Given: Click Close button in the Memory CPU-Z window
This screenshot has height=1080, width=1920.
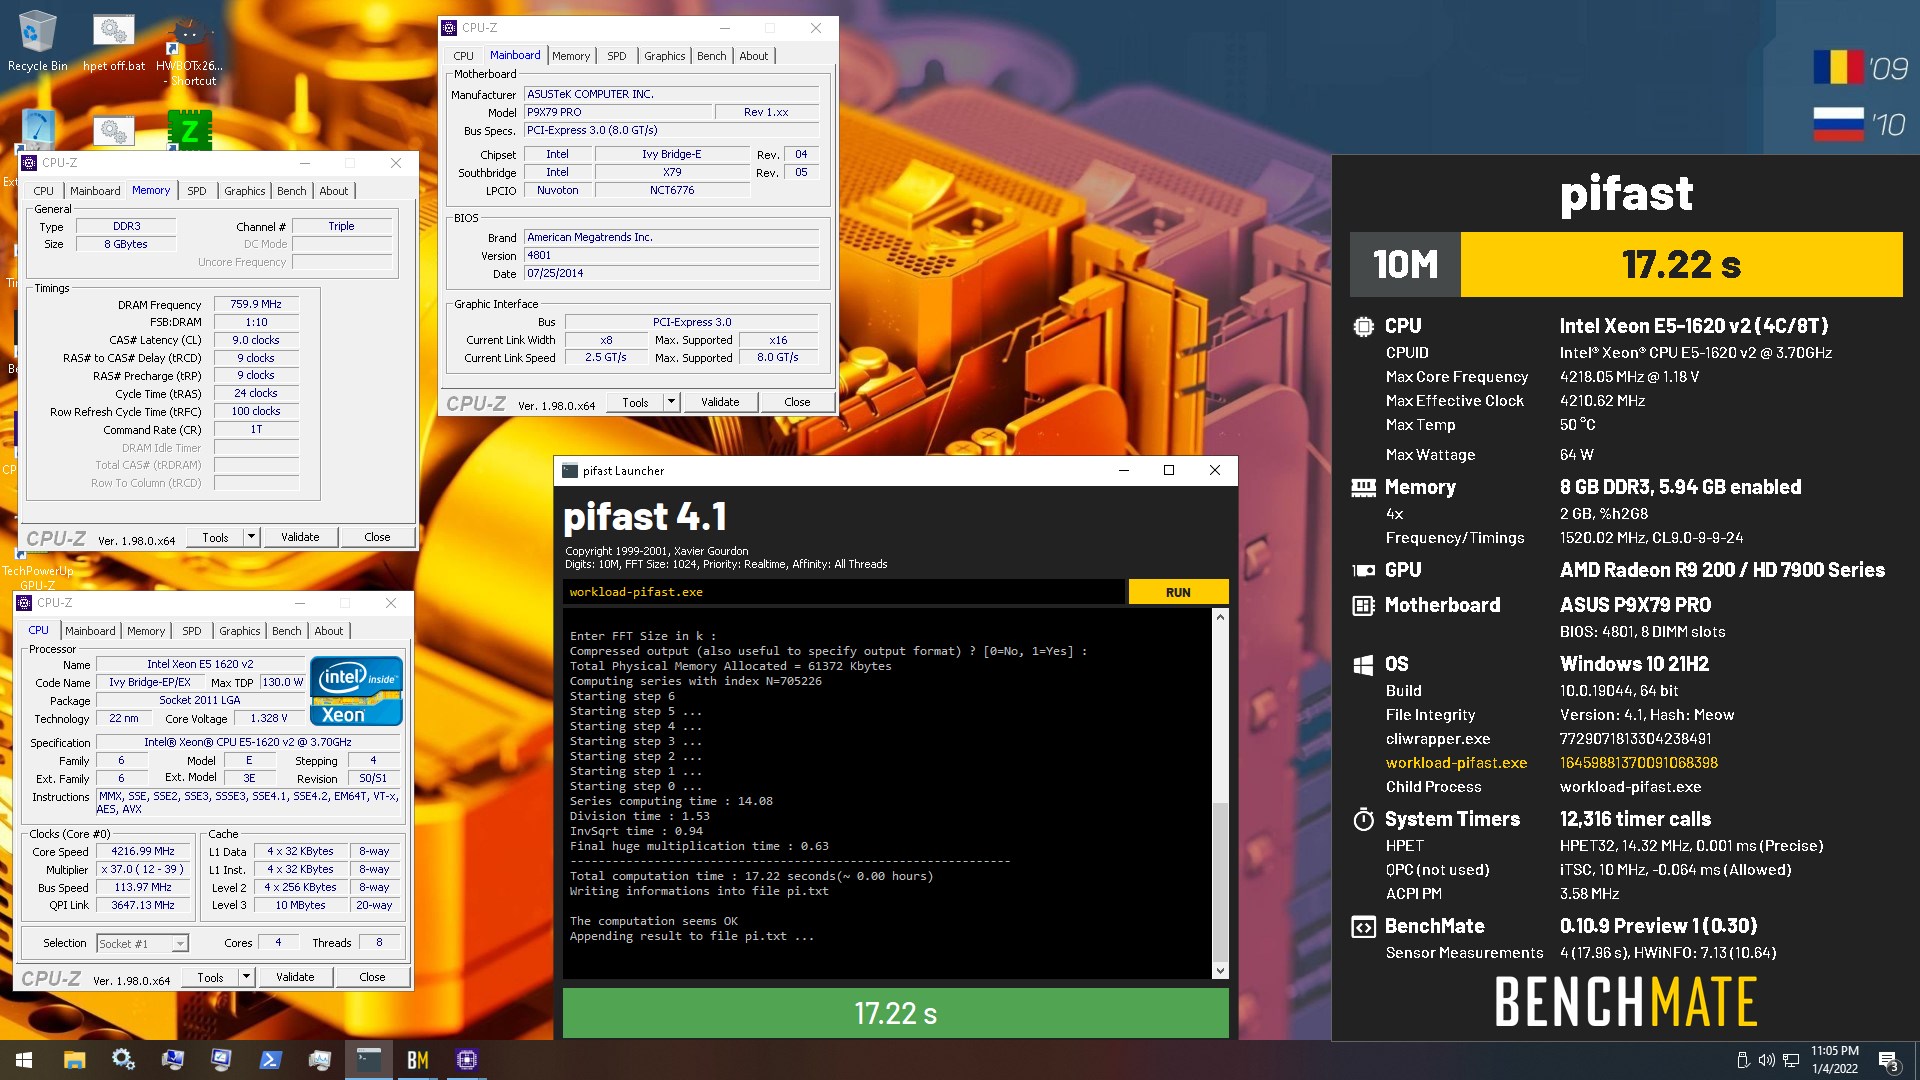Looking at the screenshot, I should tap(377, 537).
